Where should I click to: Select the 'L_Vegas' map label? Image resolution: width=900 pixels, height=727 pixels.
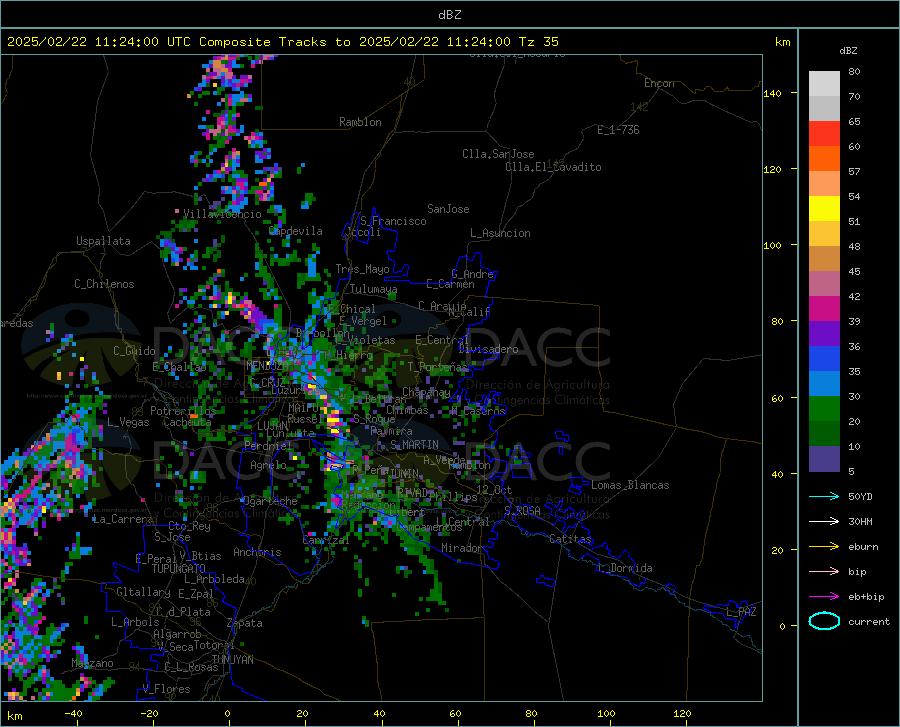(128, 422)
